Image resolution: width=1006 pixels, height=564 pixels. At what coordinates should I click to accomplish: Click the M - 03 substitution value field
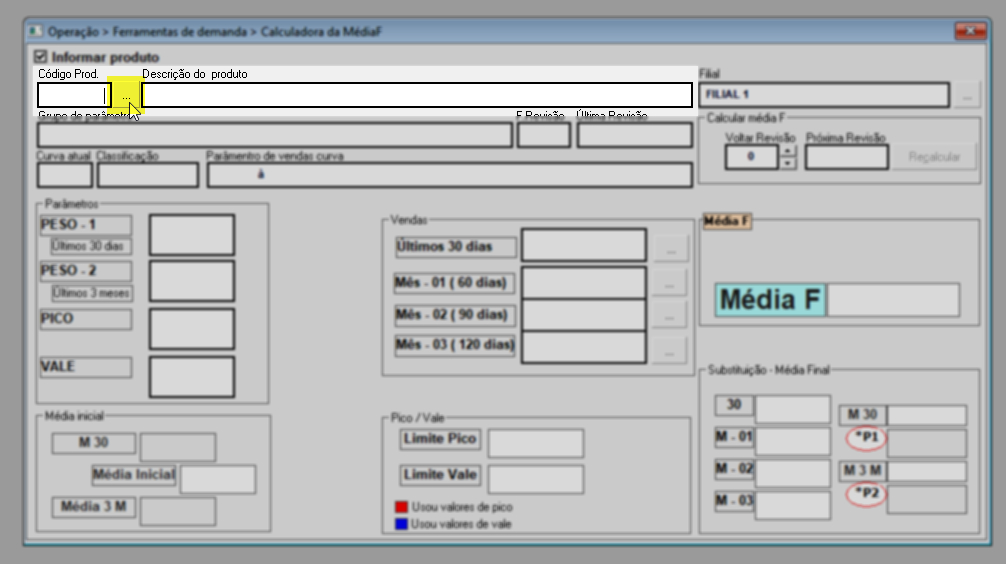pyautogui.click(x=793, y=506)
